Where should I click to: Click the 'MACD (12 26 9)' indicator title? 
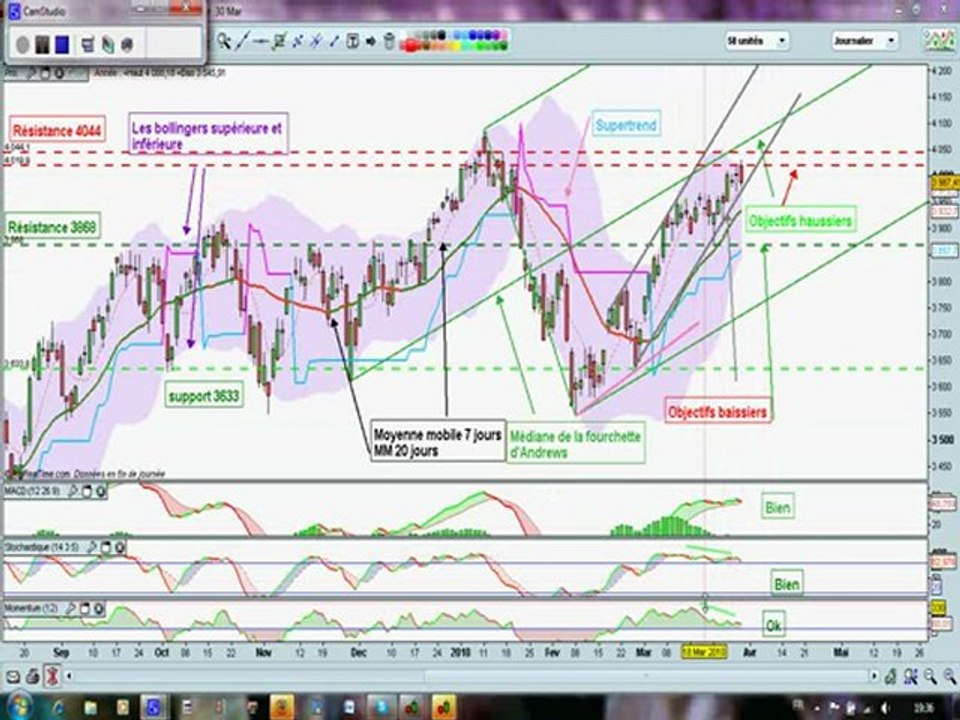pos(33,491)
